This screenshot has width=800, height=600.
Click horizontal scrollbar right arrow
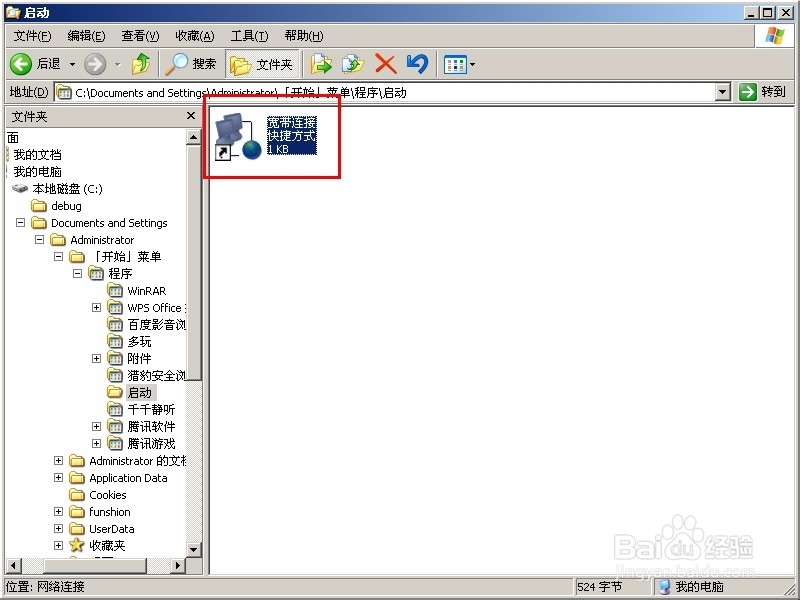click(x=178, y=565)
